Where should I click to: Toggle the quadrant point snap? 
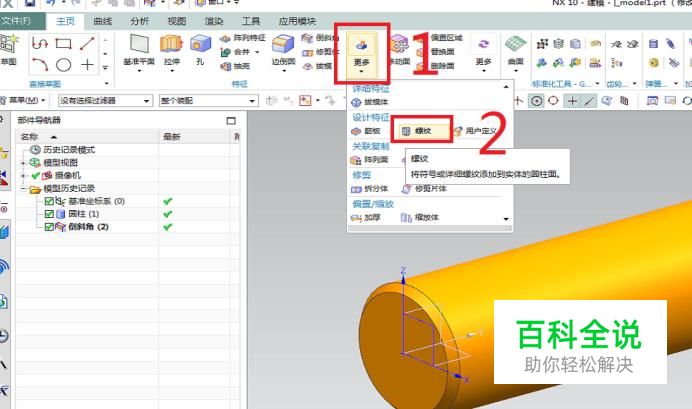click(553, 101)
